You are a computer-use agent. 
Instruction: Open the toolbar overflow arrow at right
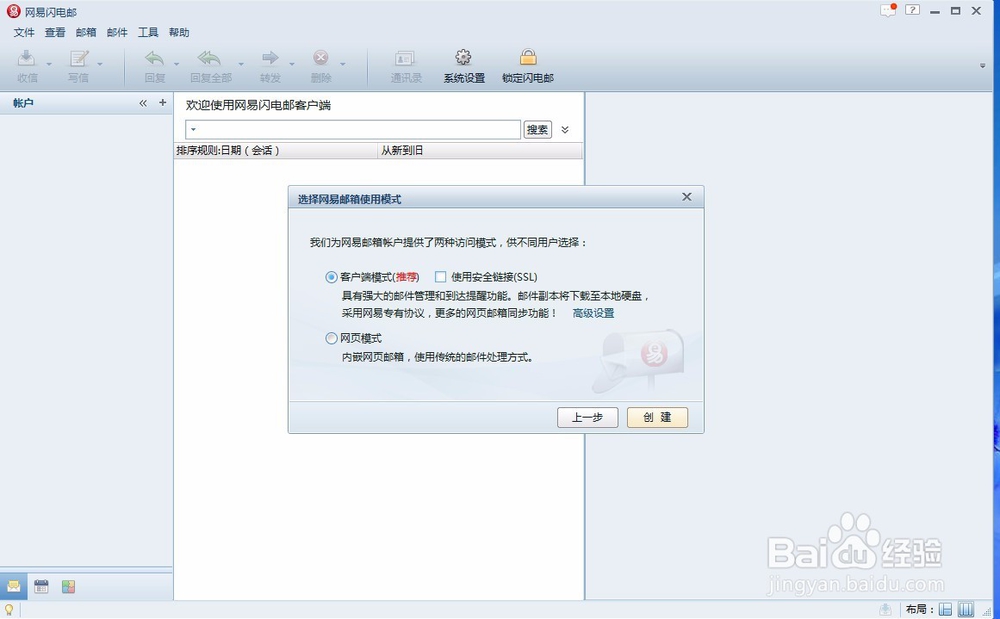click(983, 65)
